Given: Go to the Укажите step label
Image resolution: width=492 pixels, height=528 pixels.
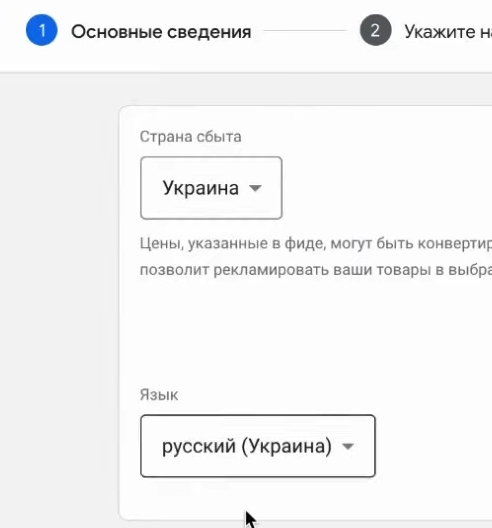Looking at the screenshot, I should (448, 32).
